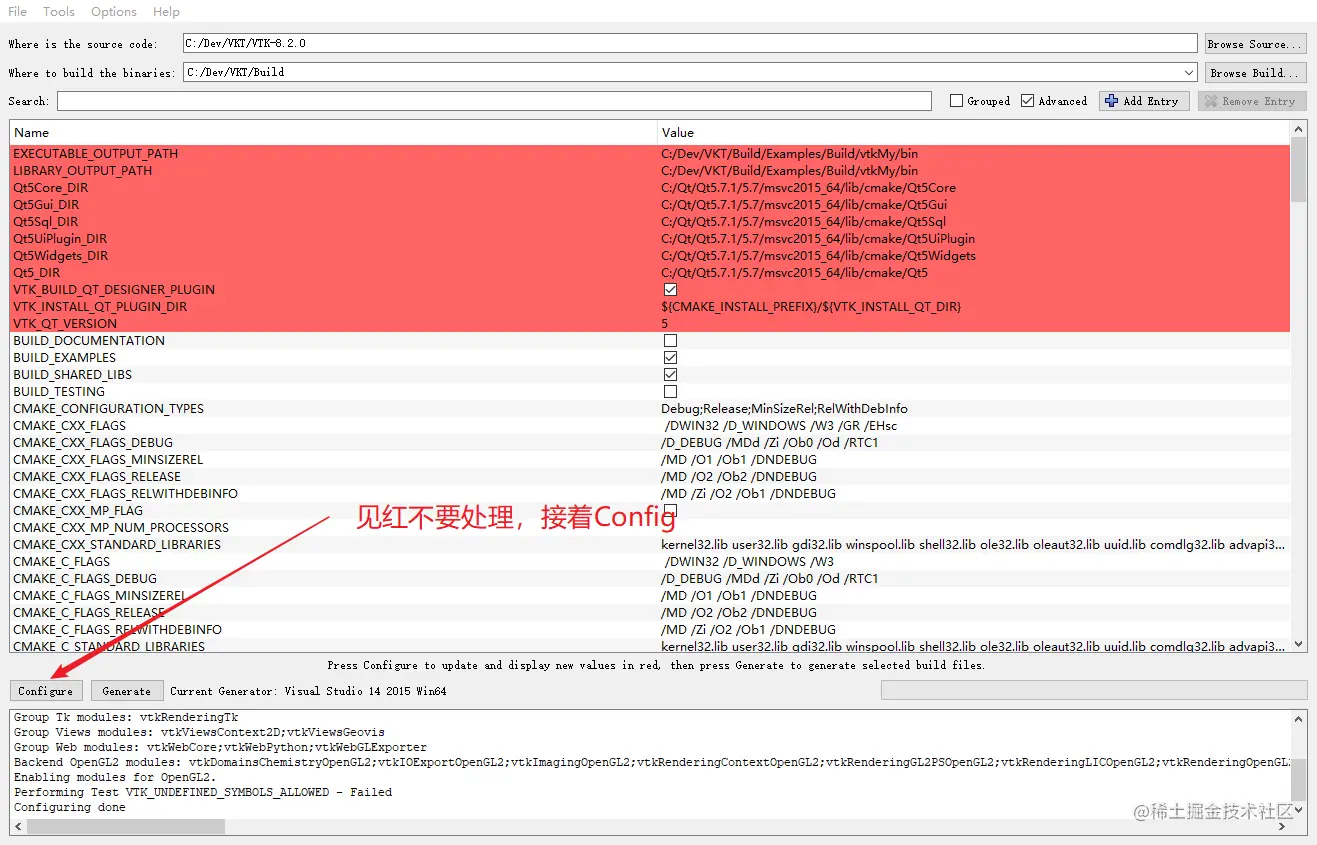
Task: Click the ${CMAKE_INSTALL_PREFIX}/${VTK_INSTALL_QT_DIR} value
Action: (x=811, y=307)
